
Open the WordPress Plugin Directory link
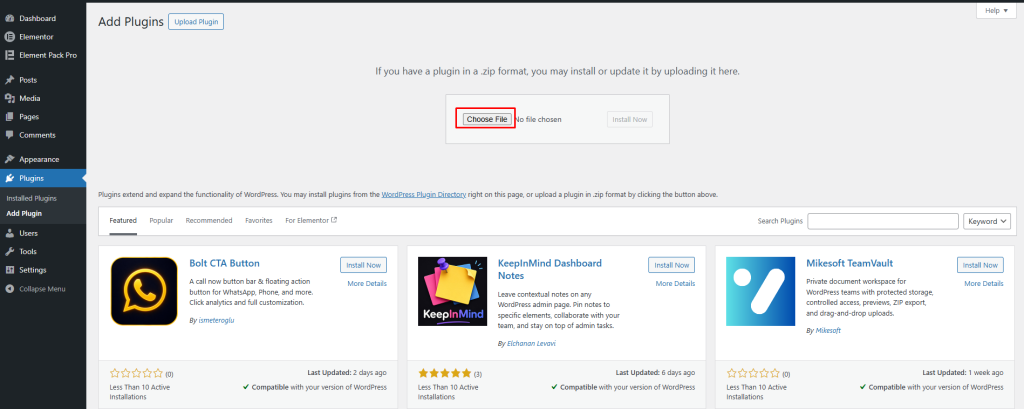[x=424, y=195]
